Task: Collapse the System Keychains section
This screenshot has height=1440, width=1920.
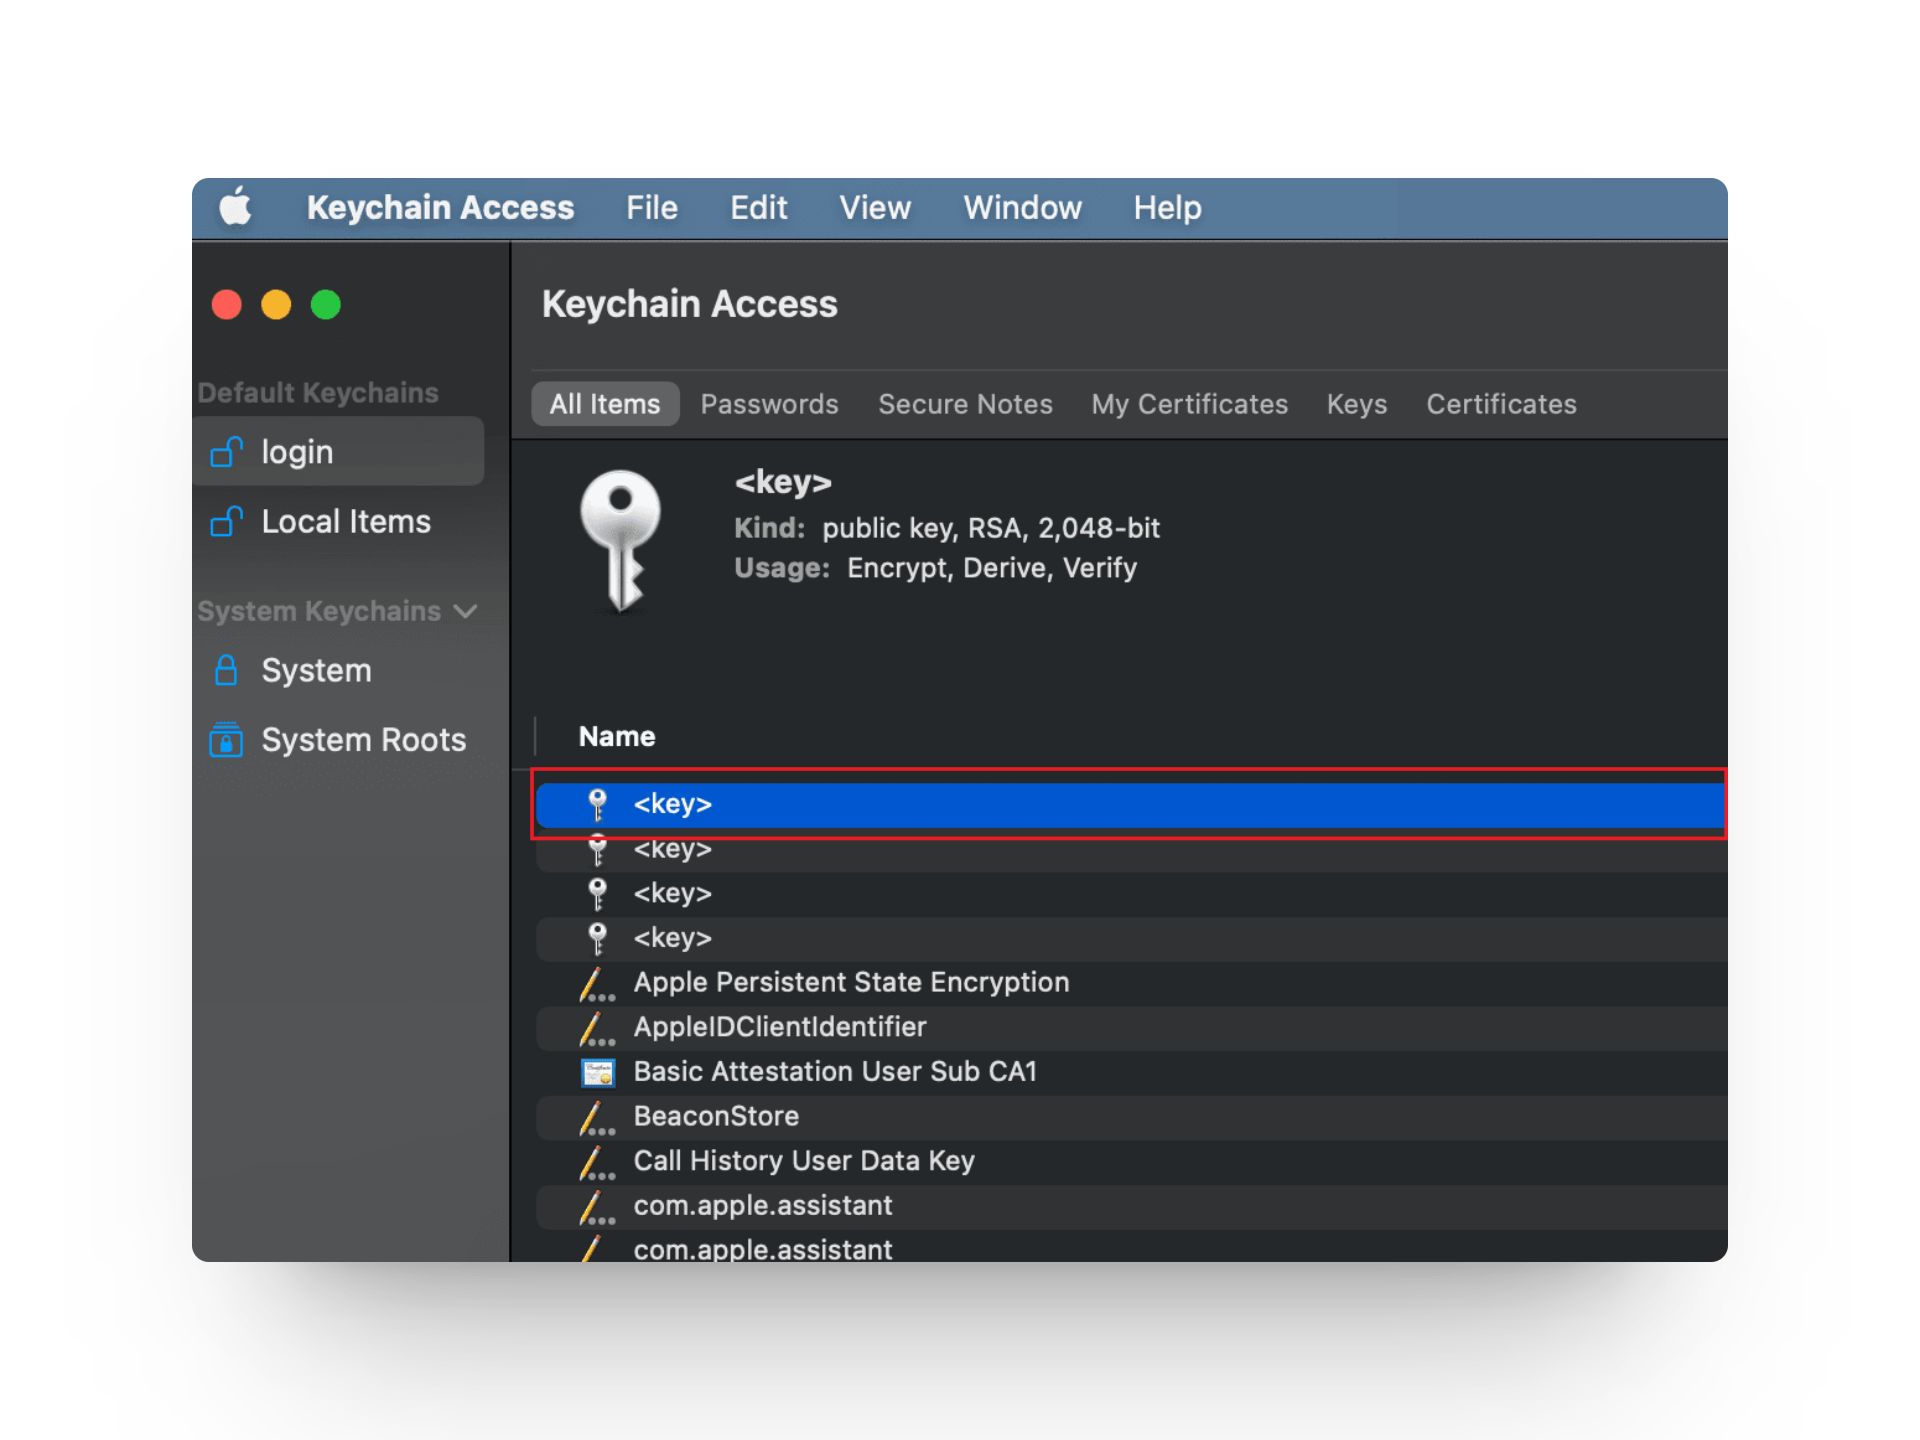Action: click(x=466, y=611)
